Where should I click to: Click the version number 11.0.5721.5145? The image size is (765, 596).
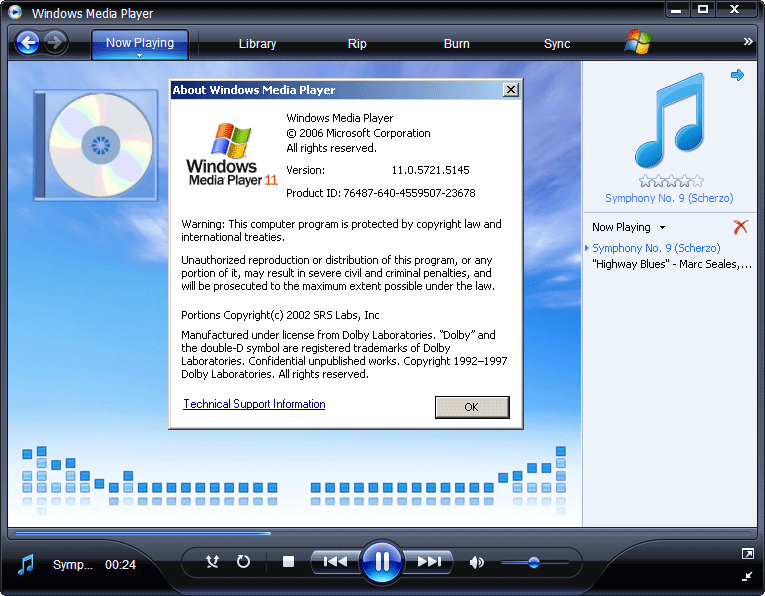pyautogui.click(x=430, y=170)
